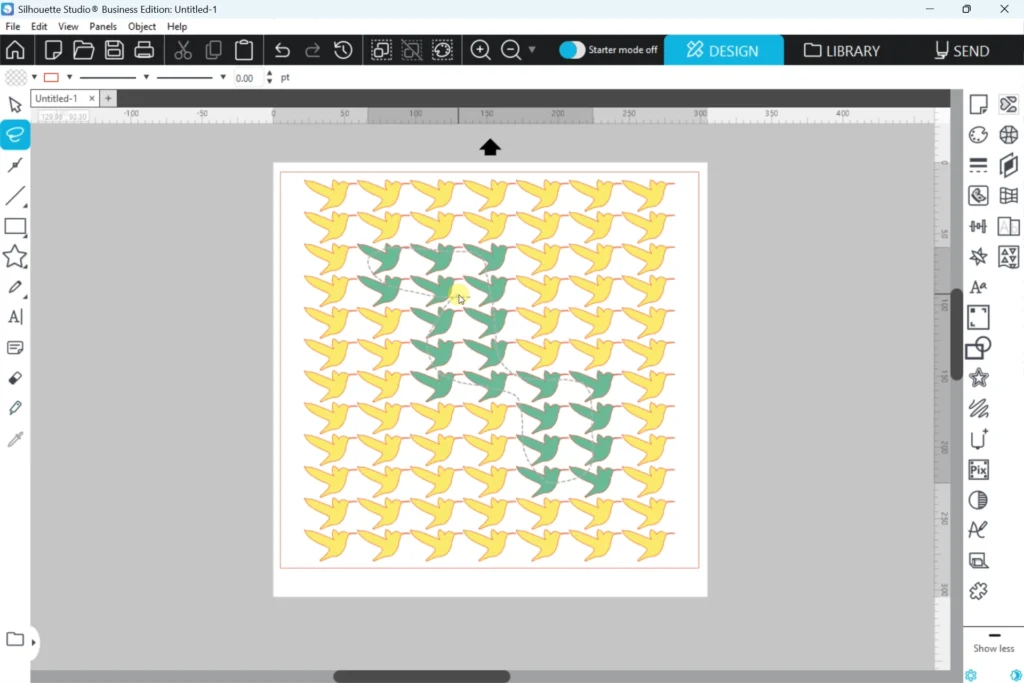
Task: Open the line color dropdown arrow
Action: (69, 77)
